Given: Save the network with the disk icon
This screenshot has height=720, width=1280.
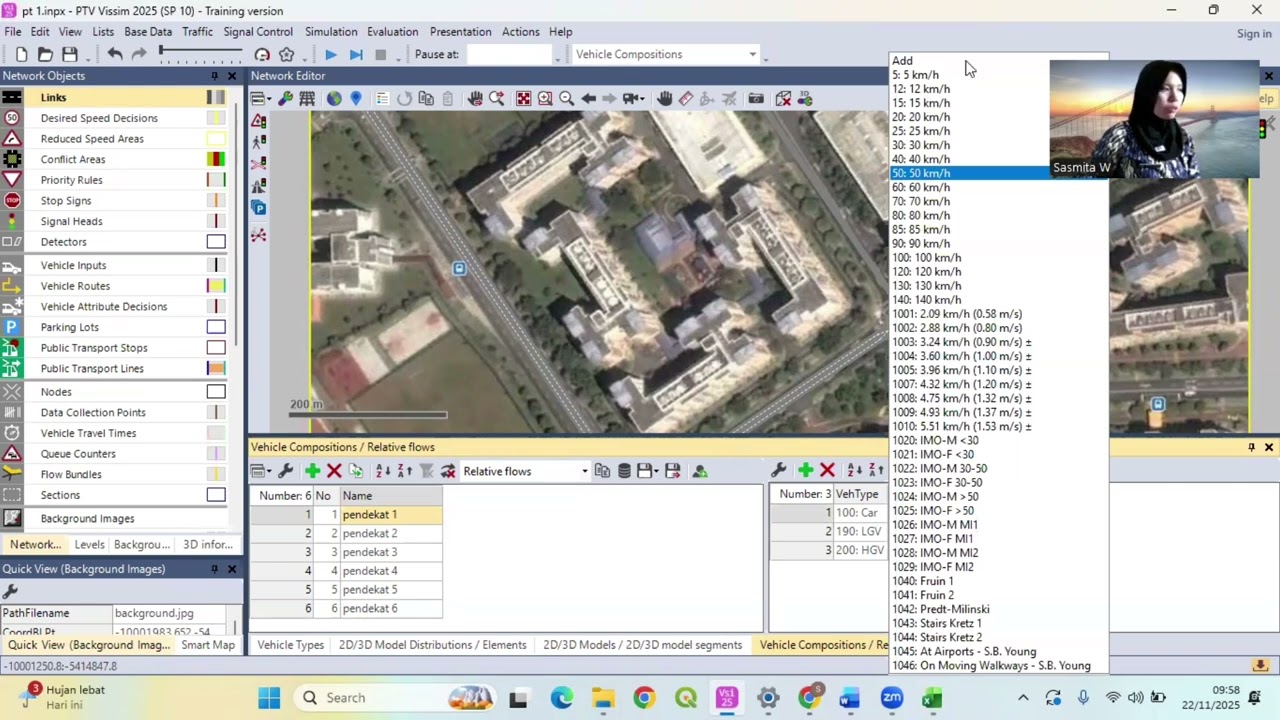Looking at the screenshot, I should point(70,54).
